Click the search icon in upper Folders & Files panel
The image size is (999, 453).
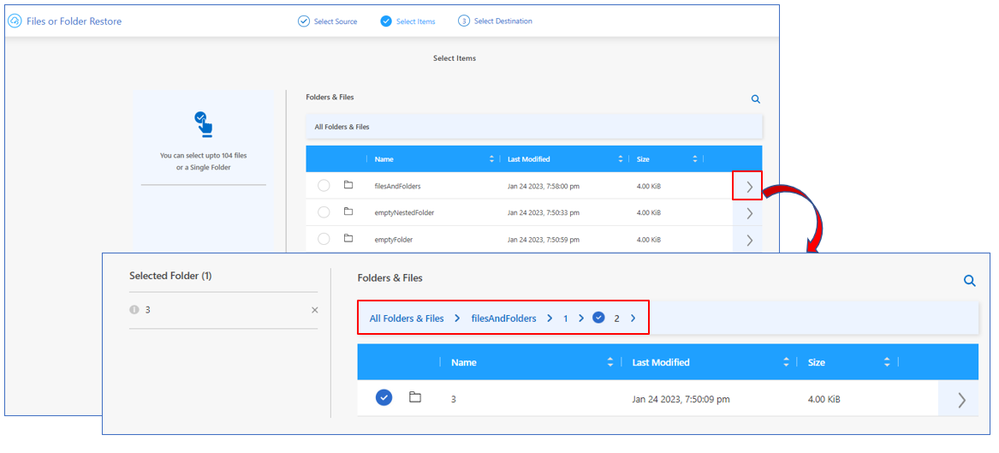pyautogui.click(x=755, y=99)
